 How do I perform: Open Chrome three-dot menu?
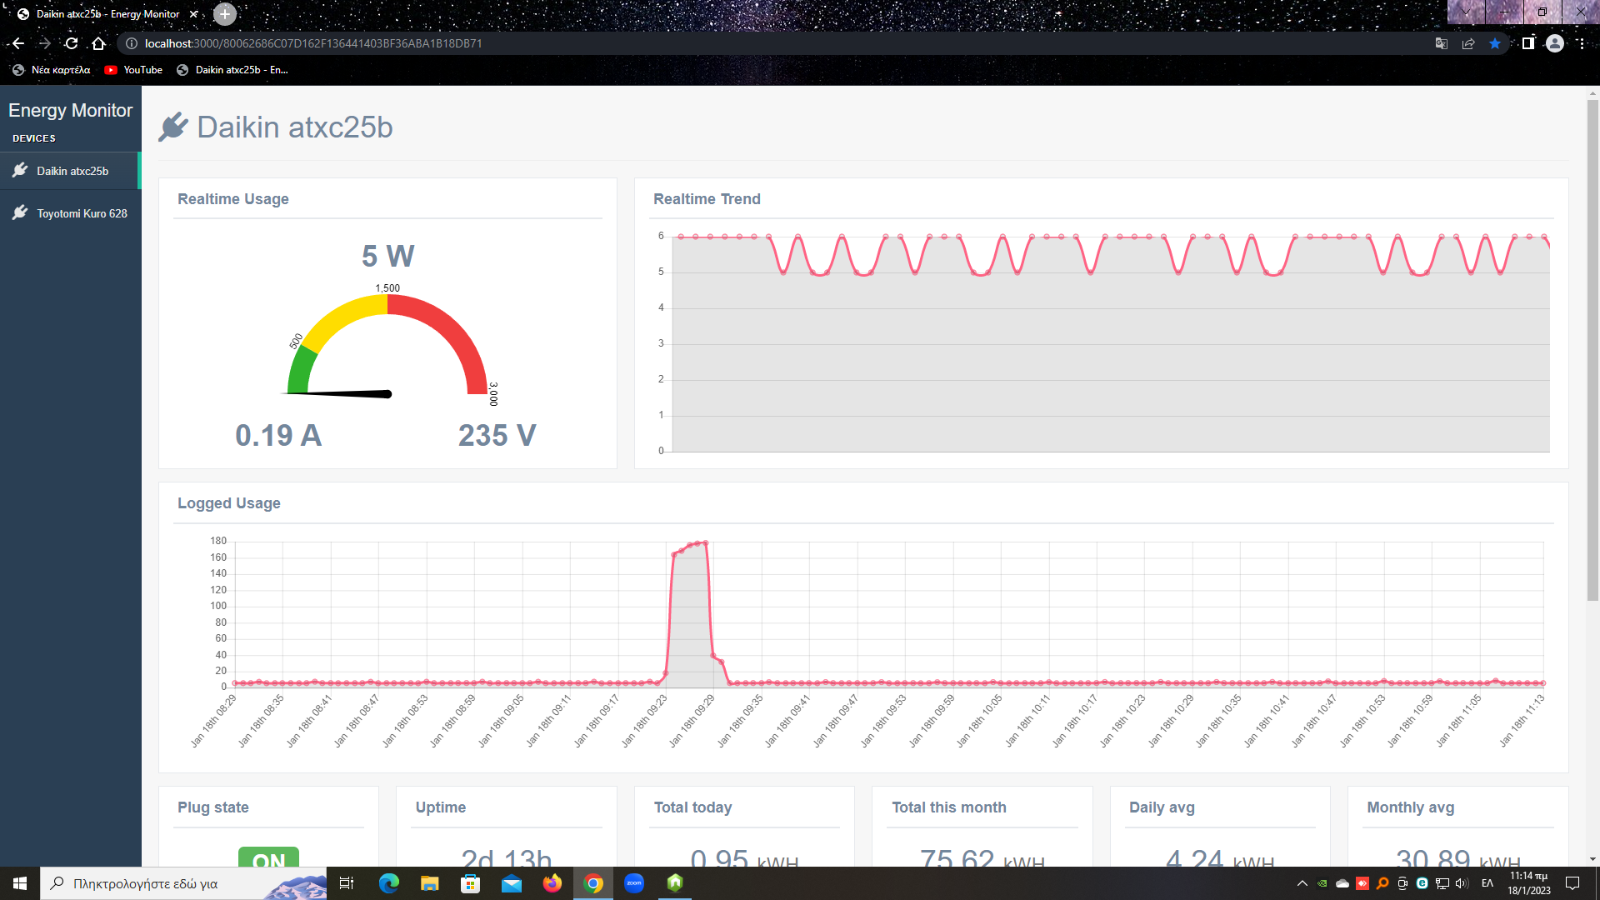[x=1581, y=43]
